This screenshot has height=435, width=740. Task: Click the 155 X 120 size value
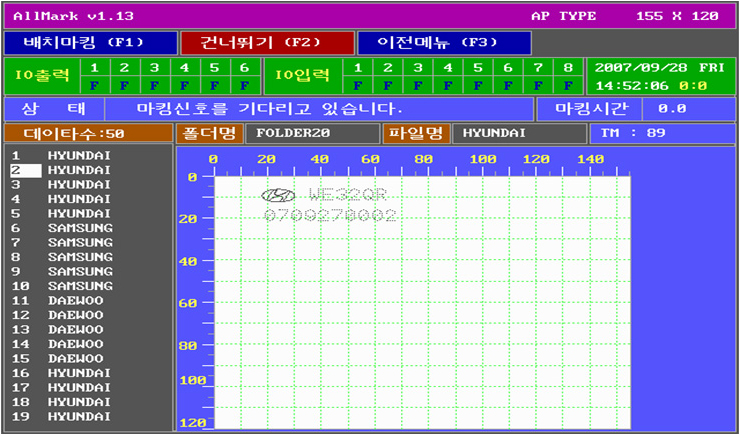[678, 16]
